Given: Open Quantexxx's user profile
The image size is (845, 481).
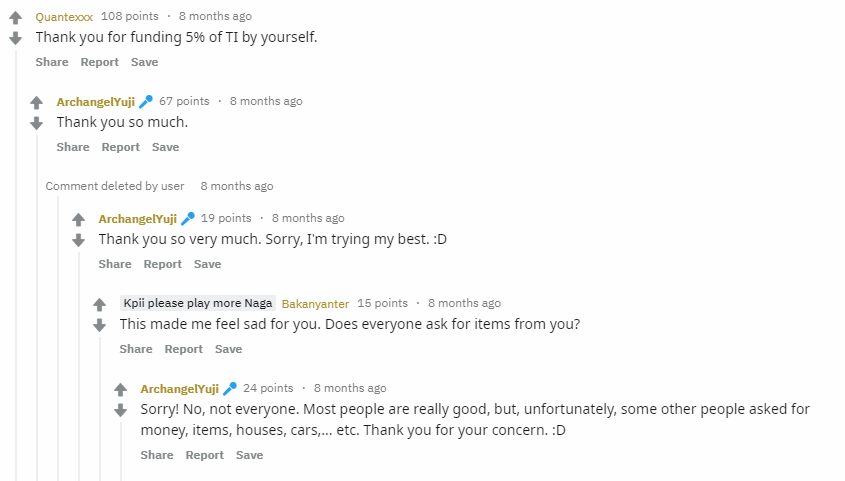Looking at the screenshot, I should tap(64, 17).
